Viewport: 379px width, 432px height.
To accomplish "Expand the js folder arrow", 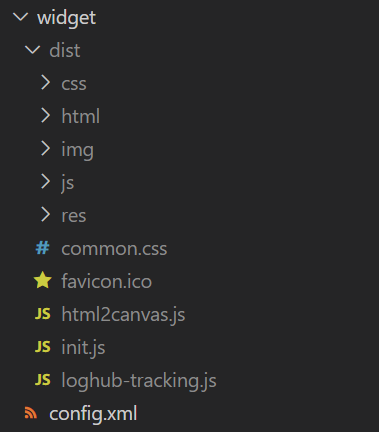I will [45, 182].
